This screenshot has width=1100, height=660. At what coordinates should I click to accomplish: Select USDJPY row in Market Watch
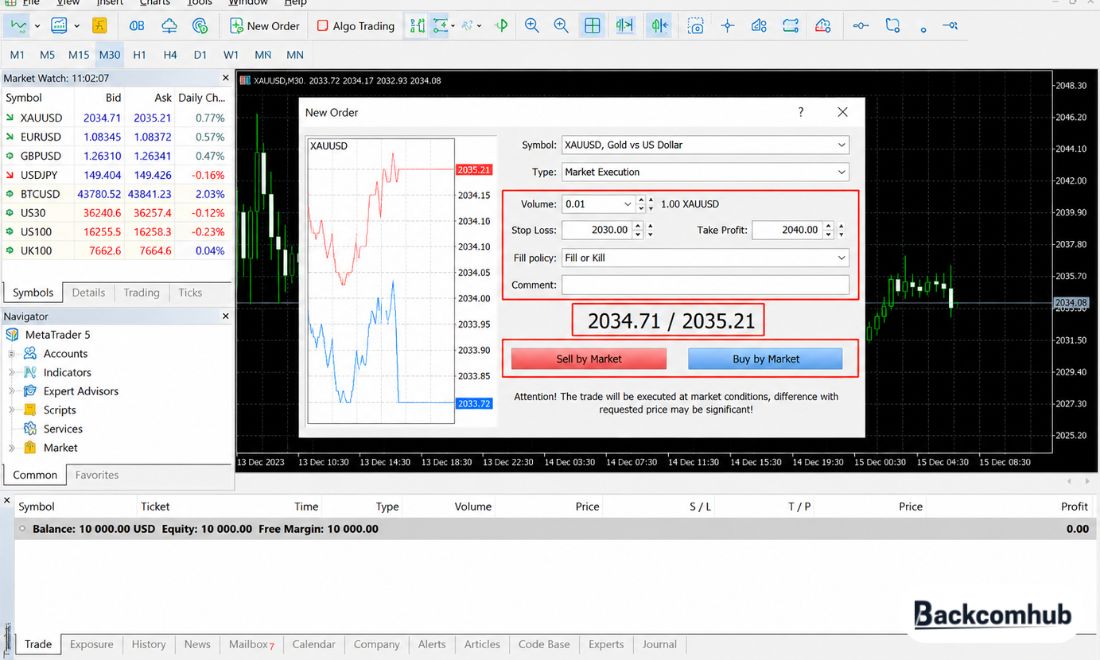116,175
